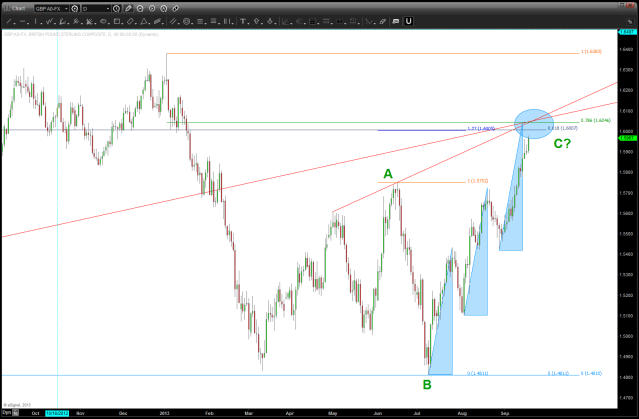Select the horizontal line tool
Image resolution: width=639 pixels, height=419 pixels.
pos(22,21)
